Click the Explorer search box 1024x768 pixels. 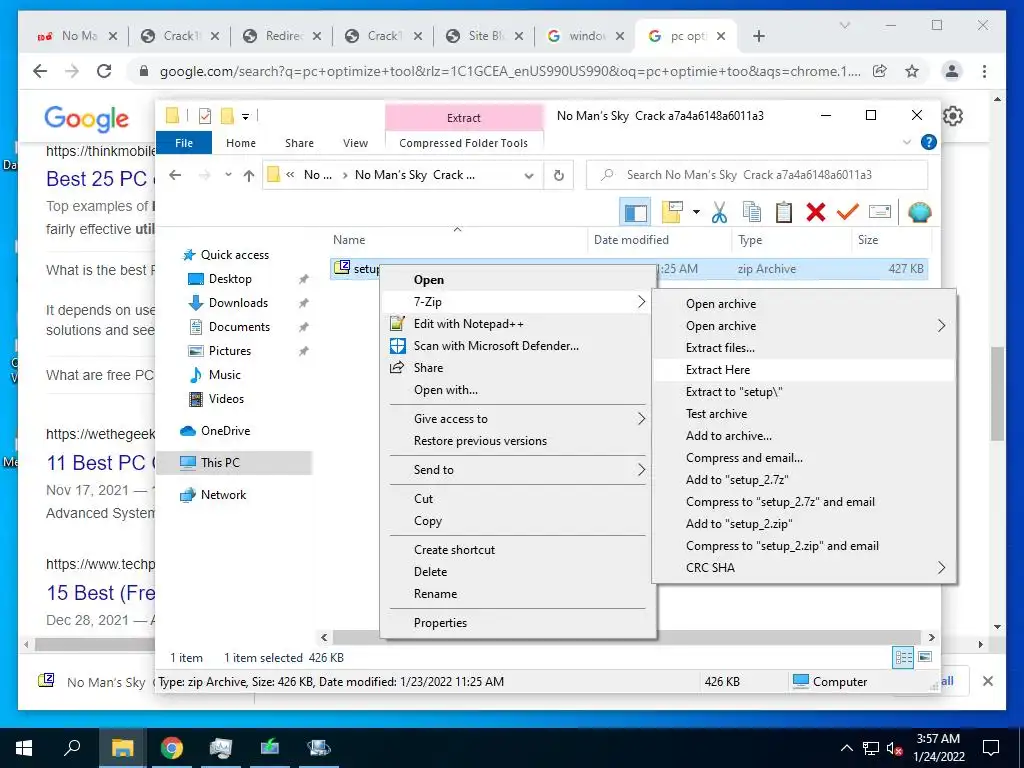click(758, 175)
